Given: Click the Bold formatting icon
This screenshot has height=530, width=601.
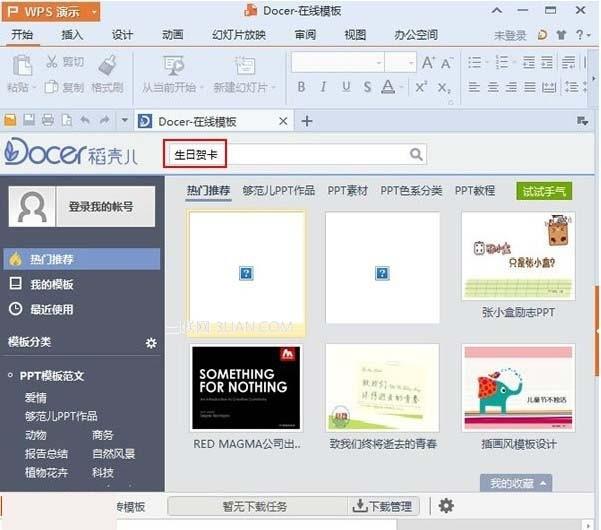Looking at the screenshot, I should click(x=302, y=87).
